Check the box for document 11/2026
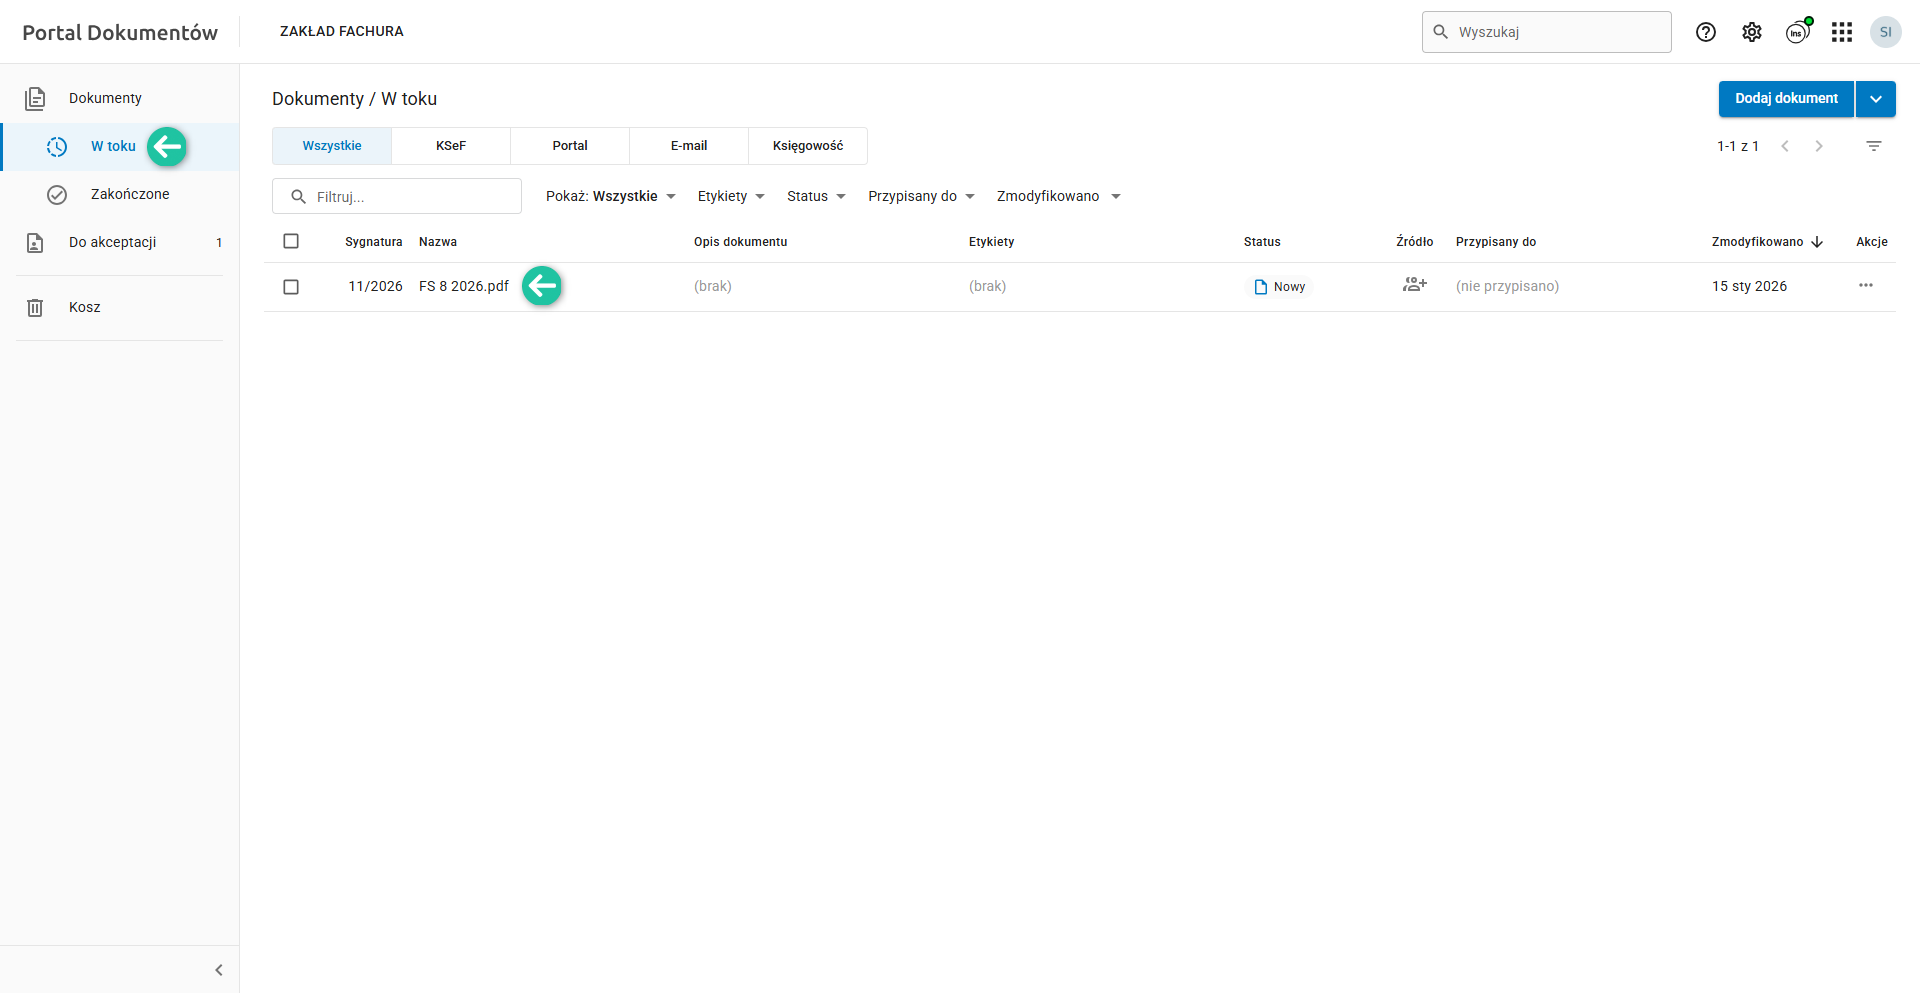 pos(291,287)
